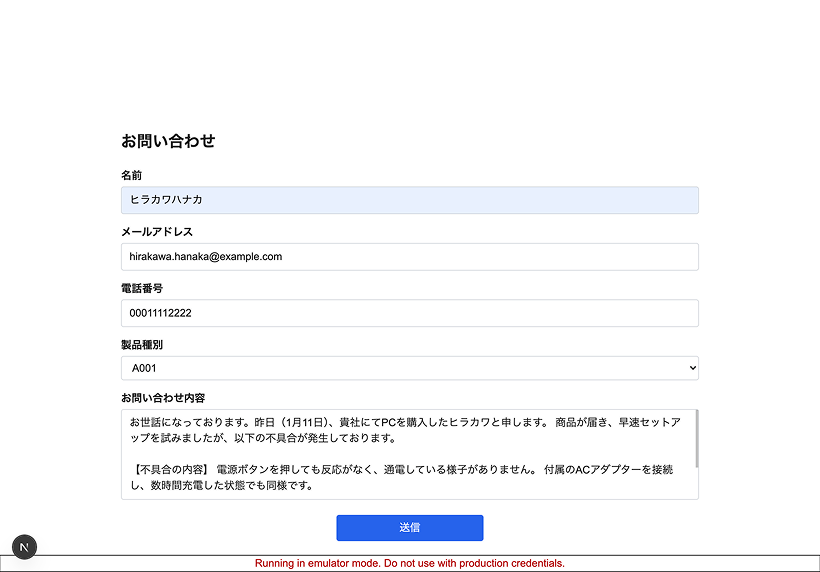Open the Next.js dev tools N icon
The width and height of the screenshot is (820, 572).
(25, 546)
